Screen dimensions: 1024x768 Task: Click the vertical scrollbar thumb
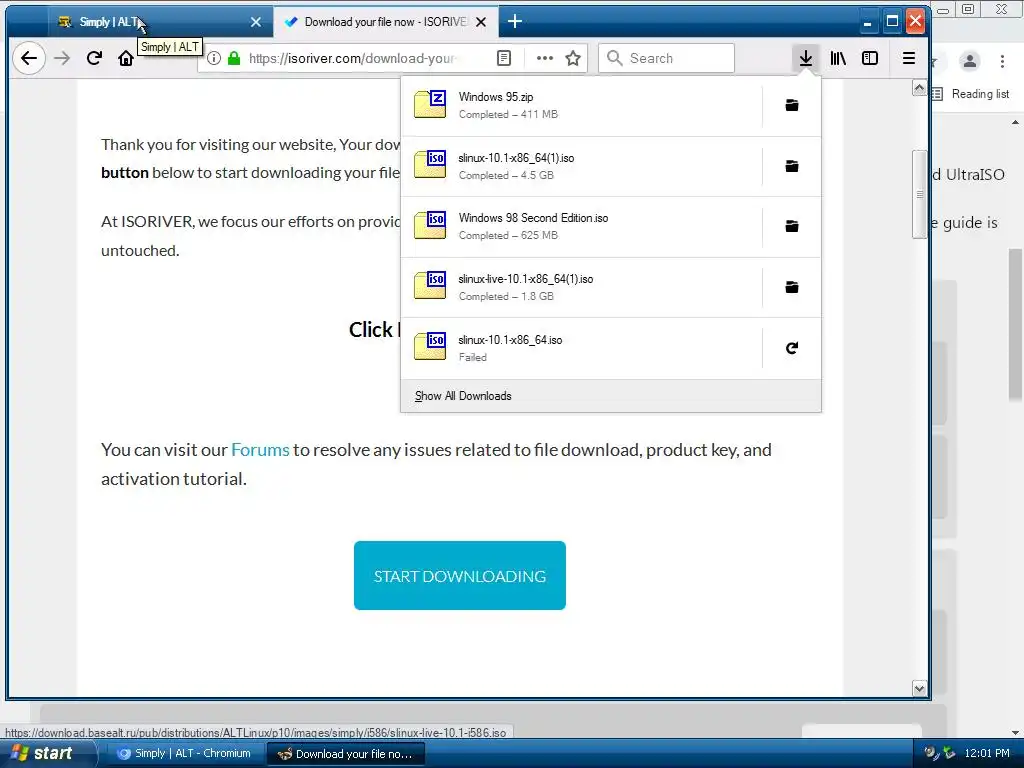pyautogui.click(x=919, y=194)
